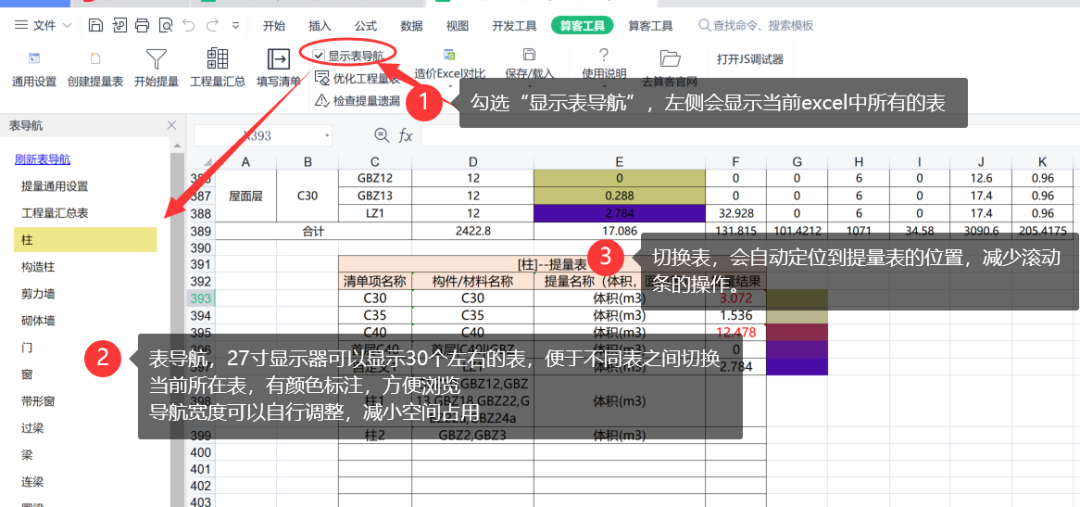Close the 表导航 side panel
The height and width of the screenshot is (507, 1080).
point(171,125)
